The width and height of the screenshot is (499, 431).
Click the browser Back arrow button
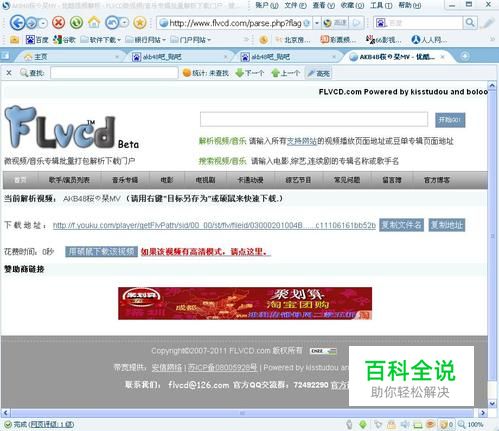pos(17,23)
